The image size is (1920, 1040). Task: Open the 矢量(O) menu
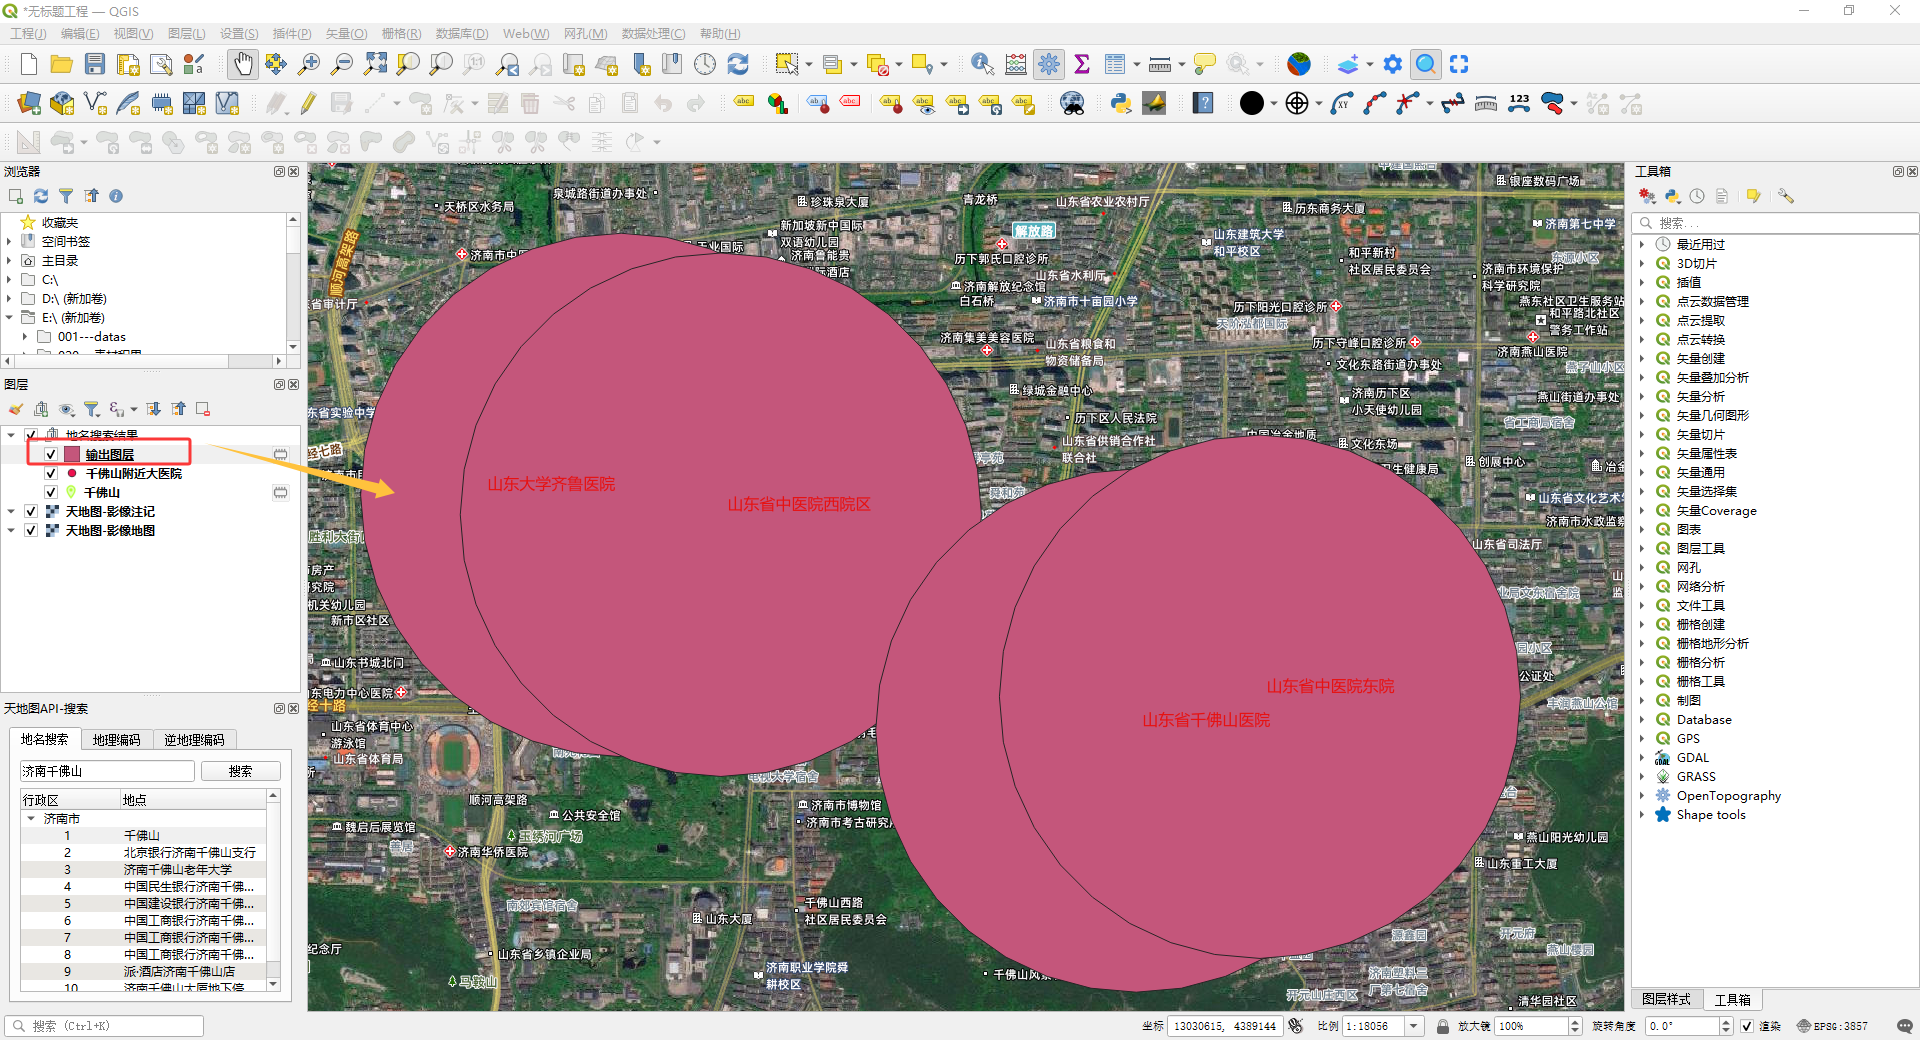coord(346,34)
